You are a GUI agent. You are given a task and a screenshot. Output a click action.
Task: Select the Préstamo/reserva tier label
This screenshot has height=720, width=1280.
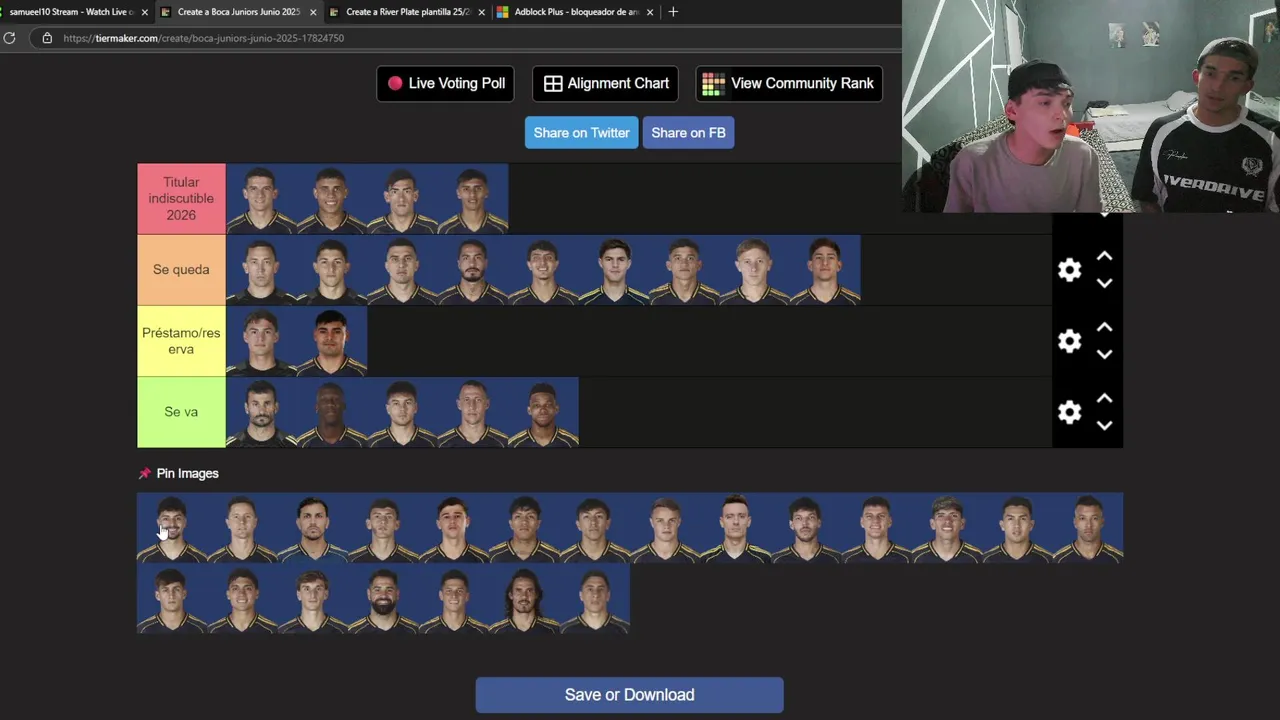pos(181,341)
